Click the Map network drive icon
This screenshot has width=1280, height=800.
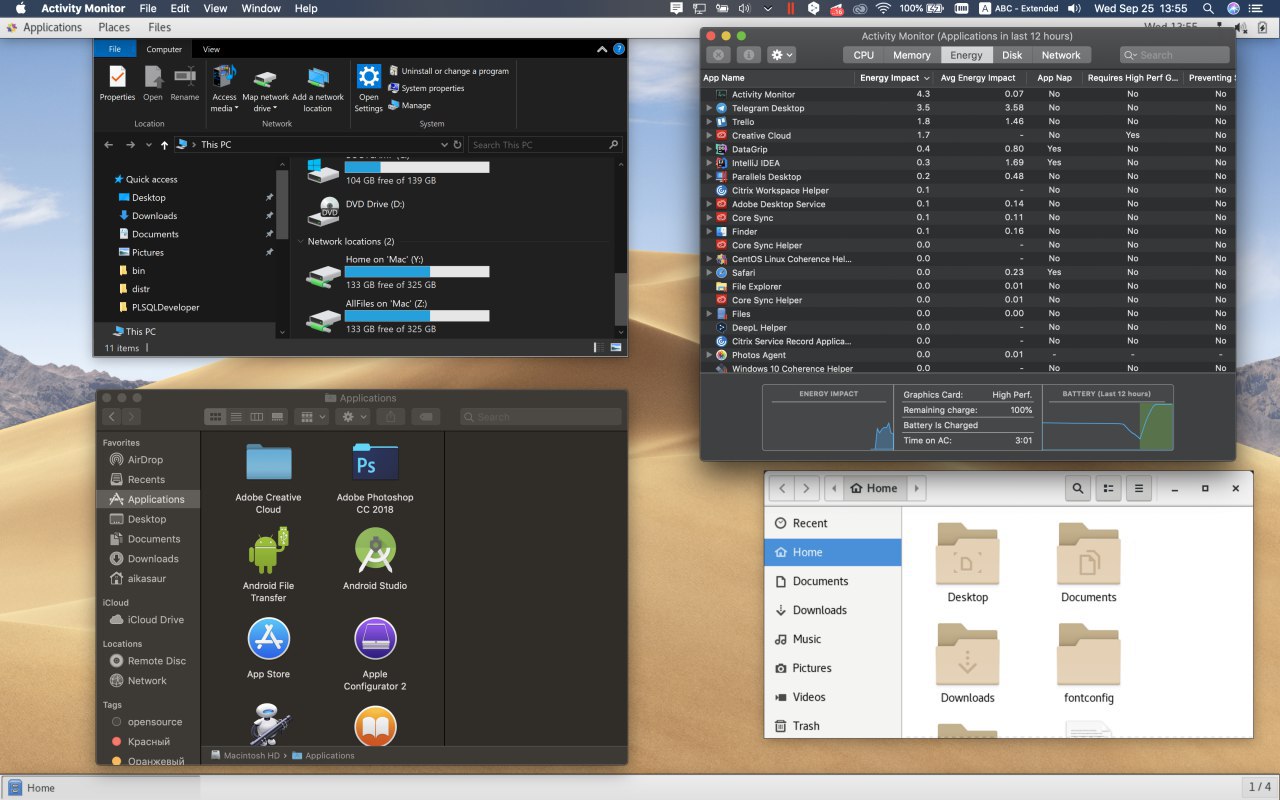(265, 80)
